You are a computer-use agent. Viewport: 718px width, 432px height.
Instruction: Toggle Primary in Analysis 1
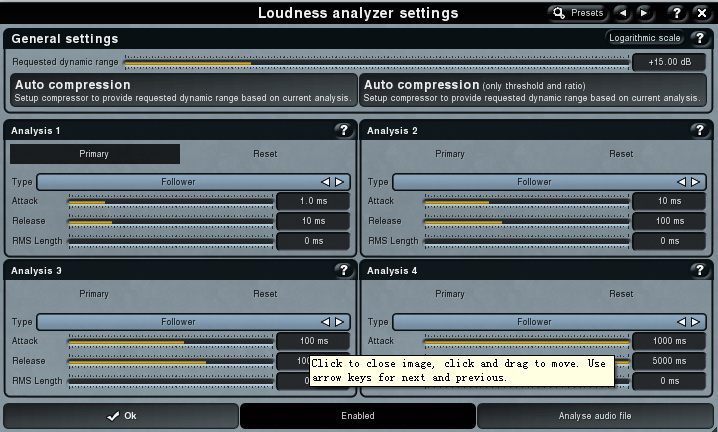pyautogui.click(x=95, y=154)
